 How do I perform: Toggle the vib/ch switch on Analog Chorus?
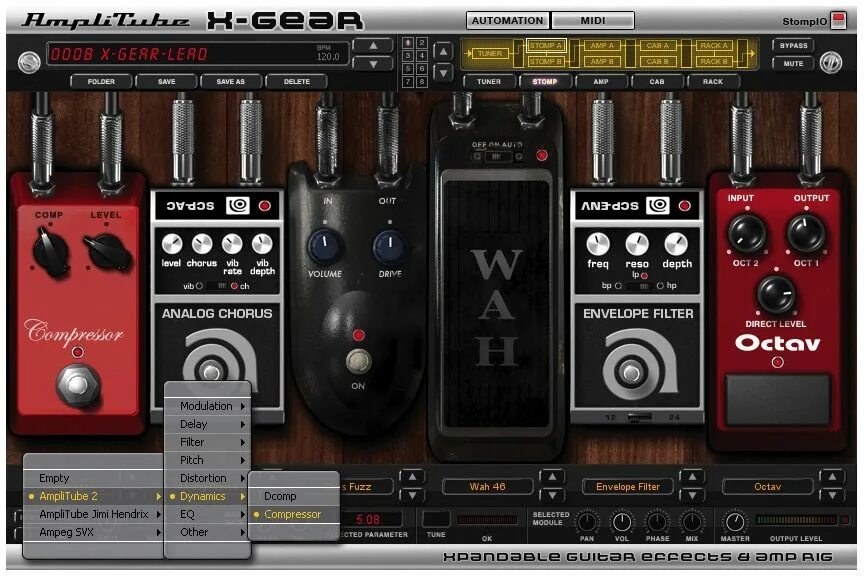[x=220, y=286]
